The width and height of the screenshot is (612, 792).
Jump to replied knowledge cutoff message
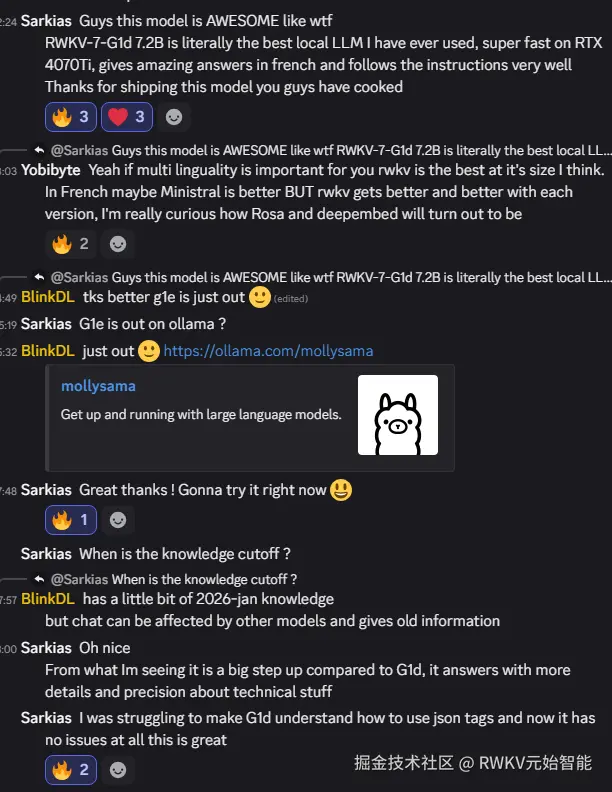pos(174,579)
